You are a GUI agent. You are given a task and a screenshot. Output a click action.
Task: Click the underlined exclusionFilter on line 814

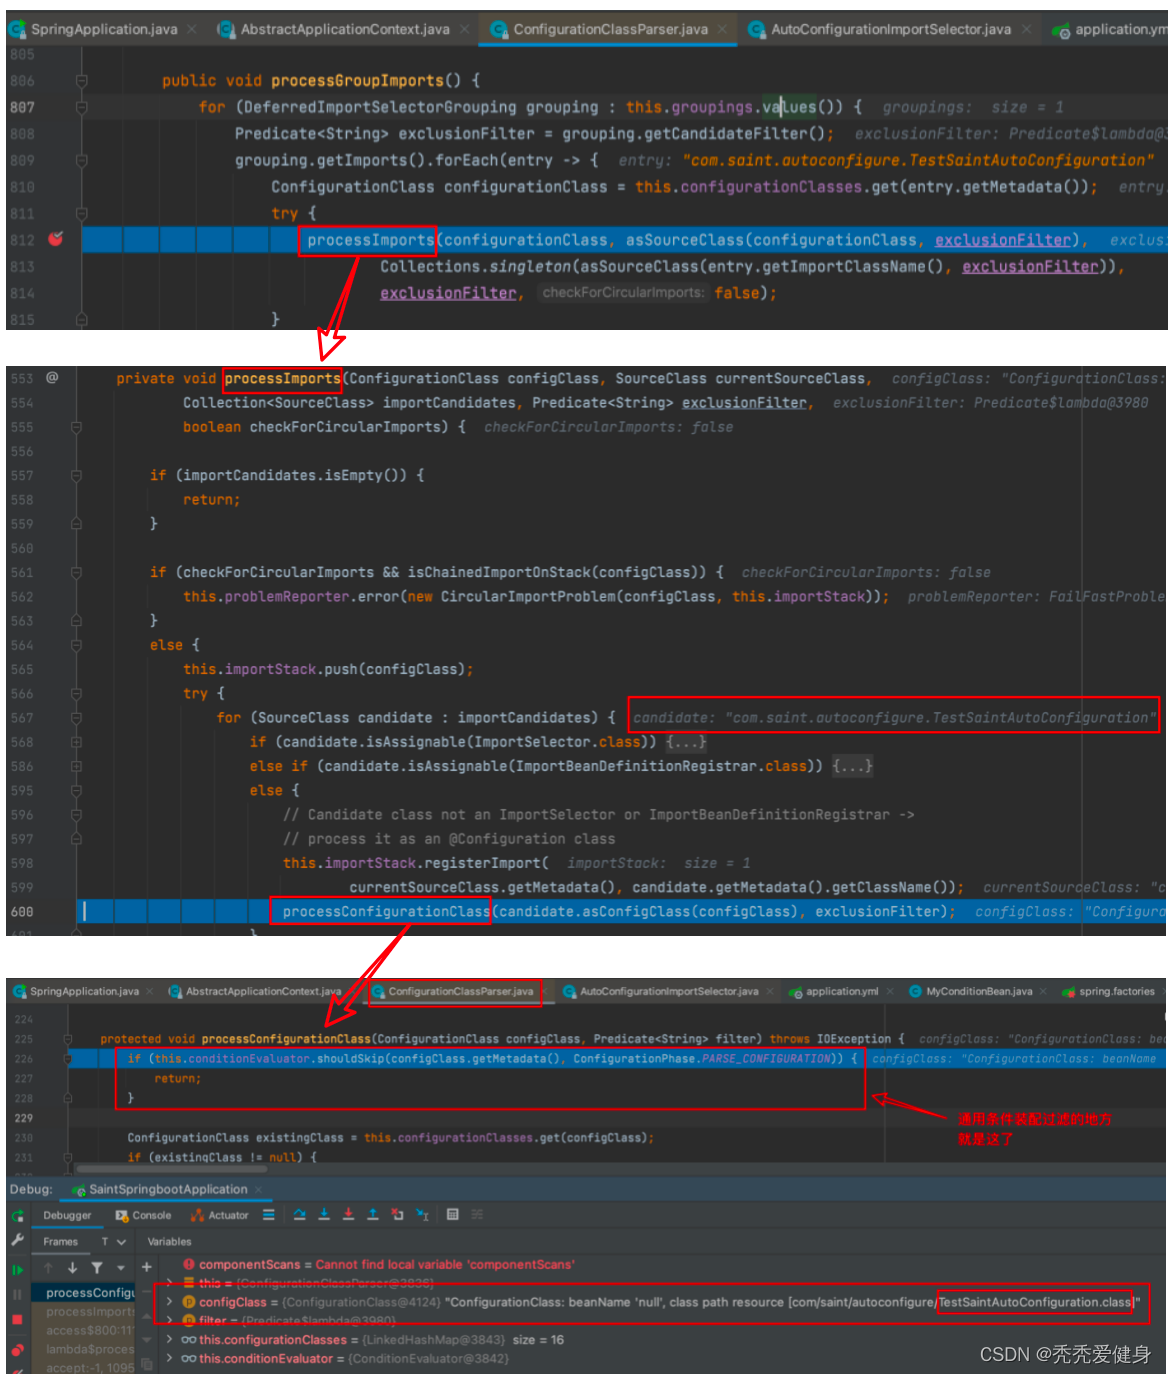click(x=447, y=293)
